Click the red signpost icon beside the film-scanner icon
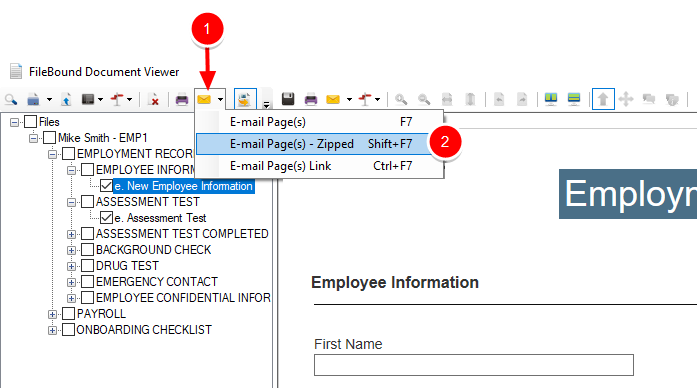Viewport: 697px width, 388px height. [117, 100]
